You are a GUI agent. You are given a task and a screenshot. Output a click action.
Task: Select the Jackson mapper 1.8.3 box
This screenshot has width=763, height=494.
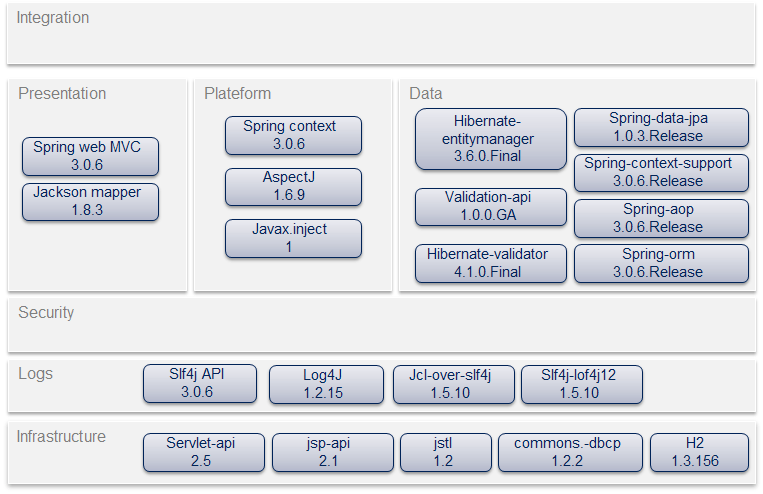point(90,201)
